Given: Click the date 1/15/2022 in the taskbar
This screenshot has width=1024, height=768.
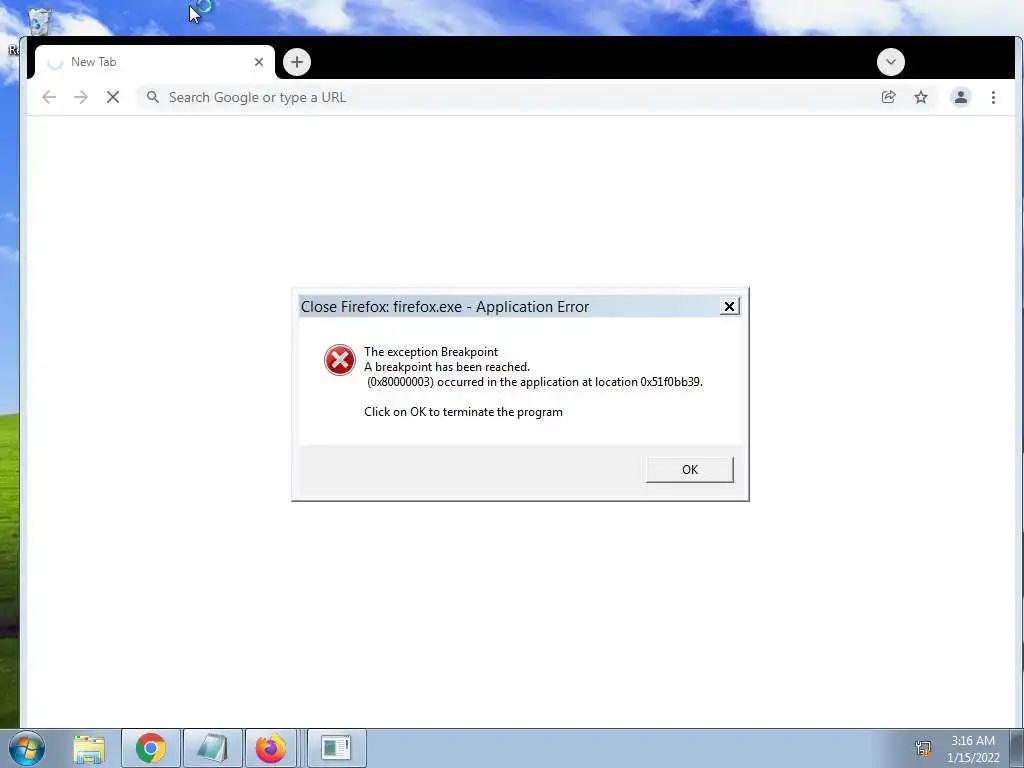Looking at the screenshot, I should pos(973,758).
